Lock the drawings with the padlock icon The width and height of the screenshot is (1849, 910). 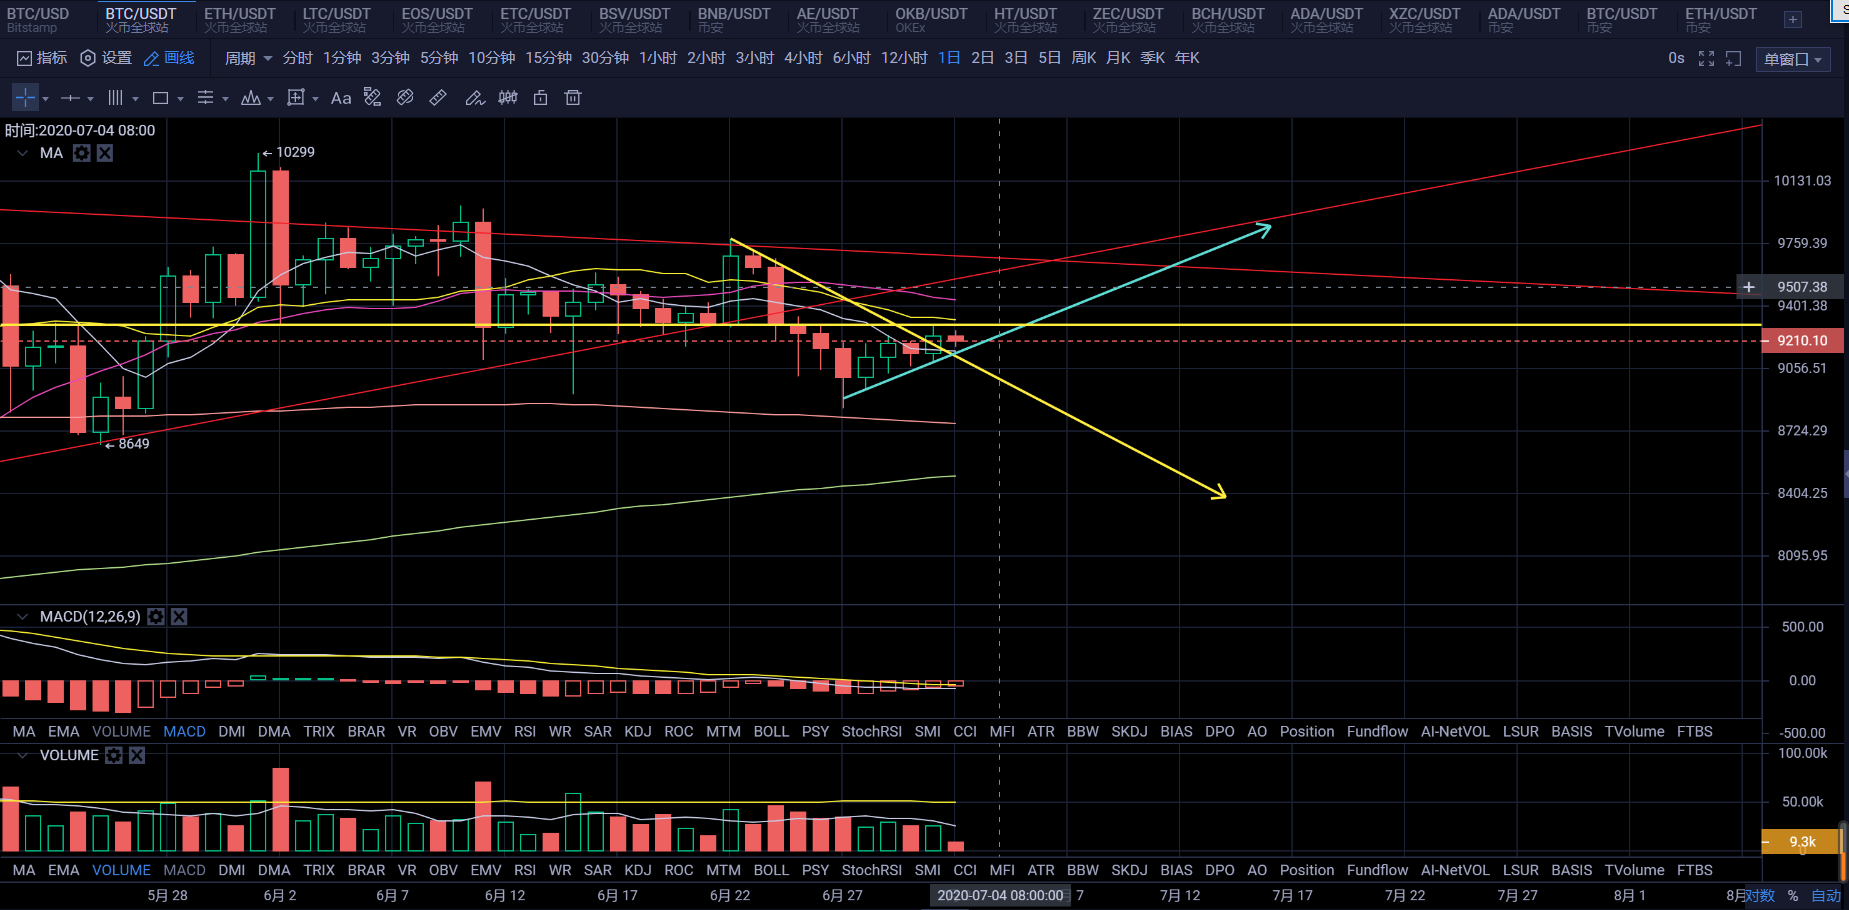tap(540, 97)
